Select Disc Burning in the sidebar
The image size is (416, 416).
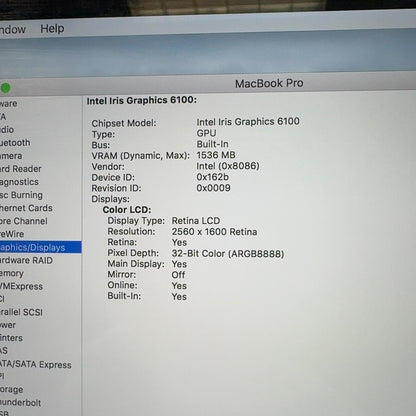click(21, 195)
